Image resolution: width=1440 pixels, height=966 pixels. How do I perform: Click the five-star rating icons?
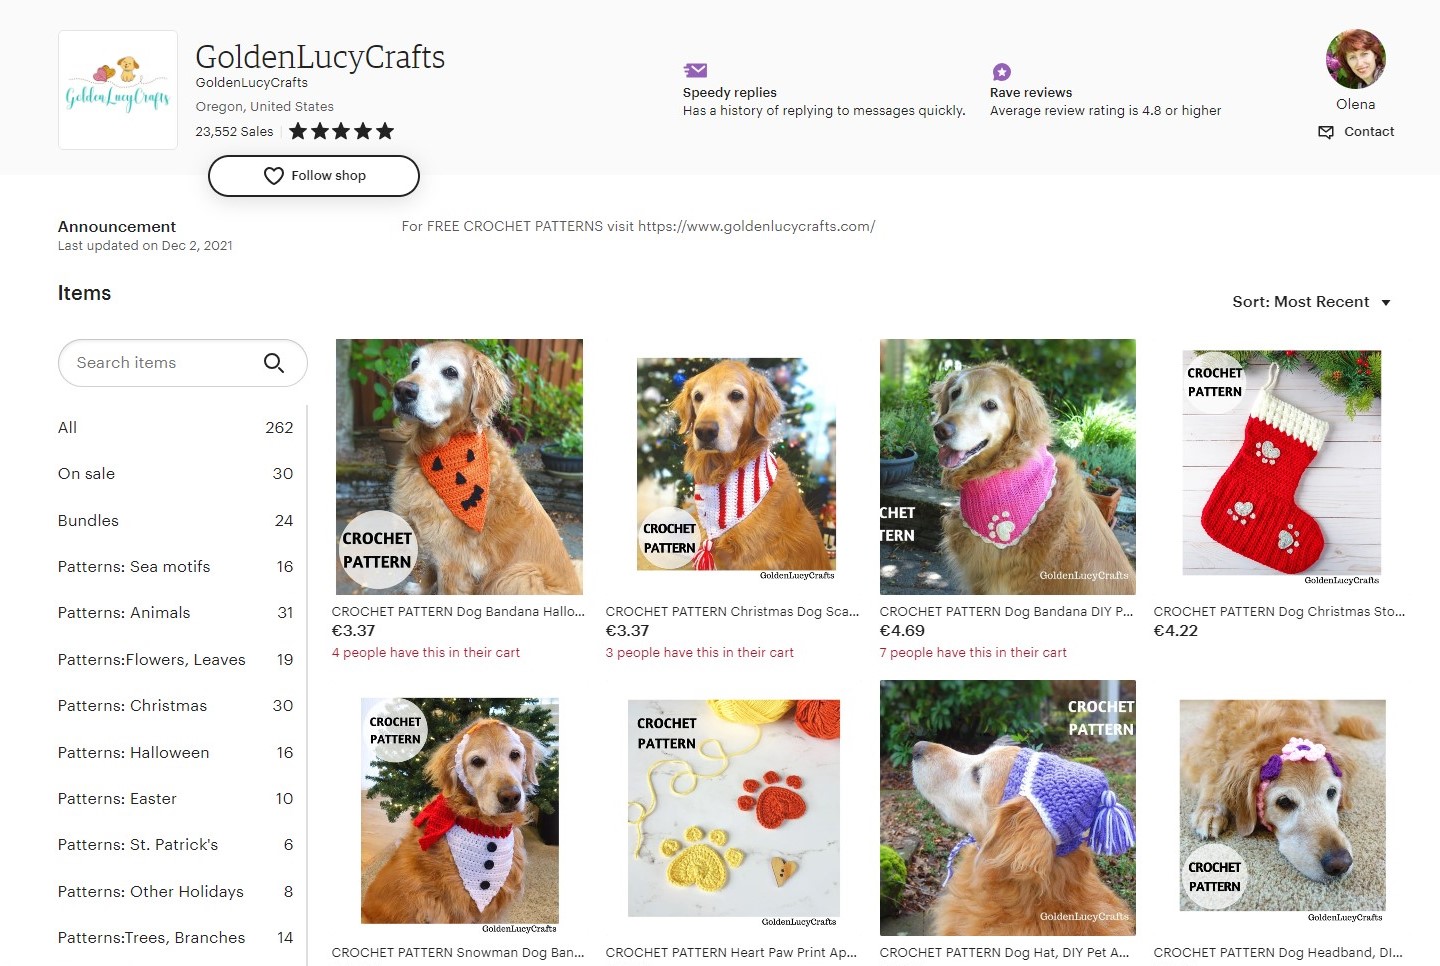pos(340,130)
